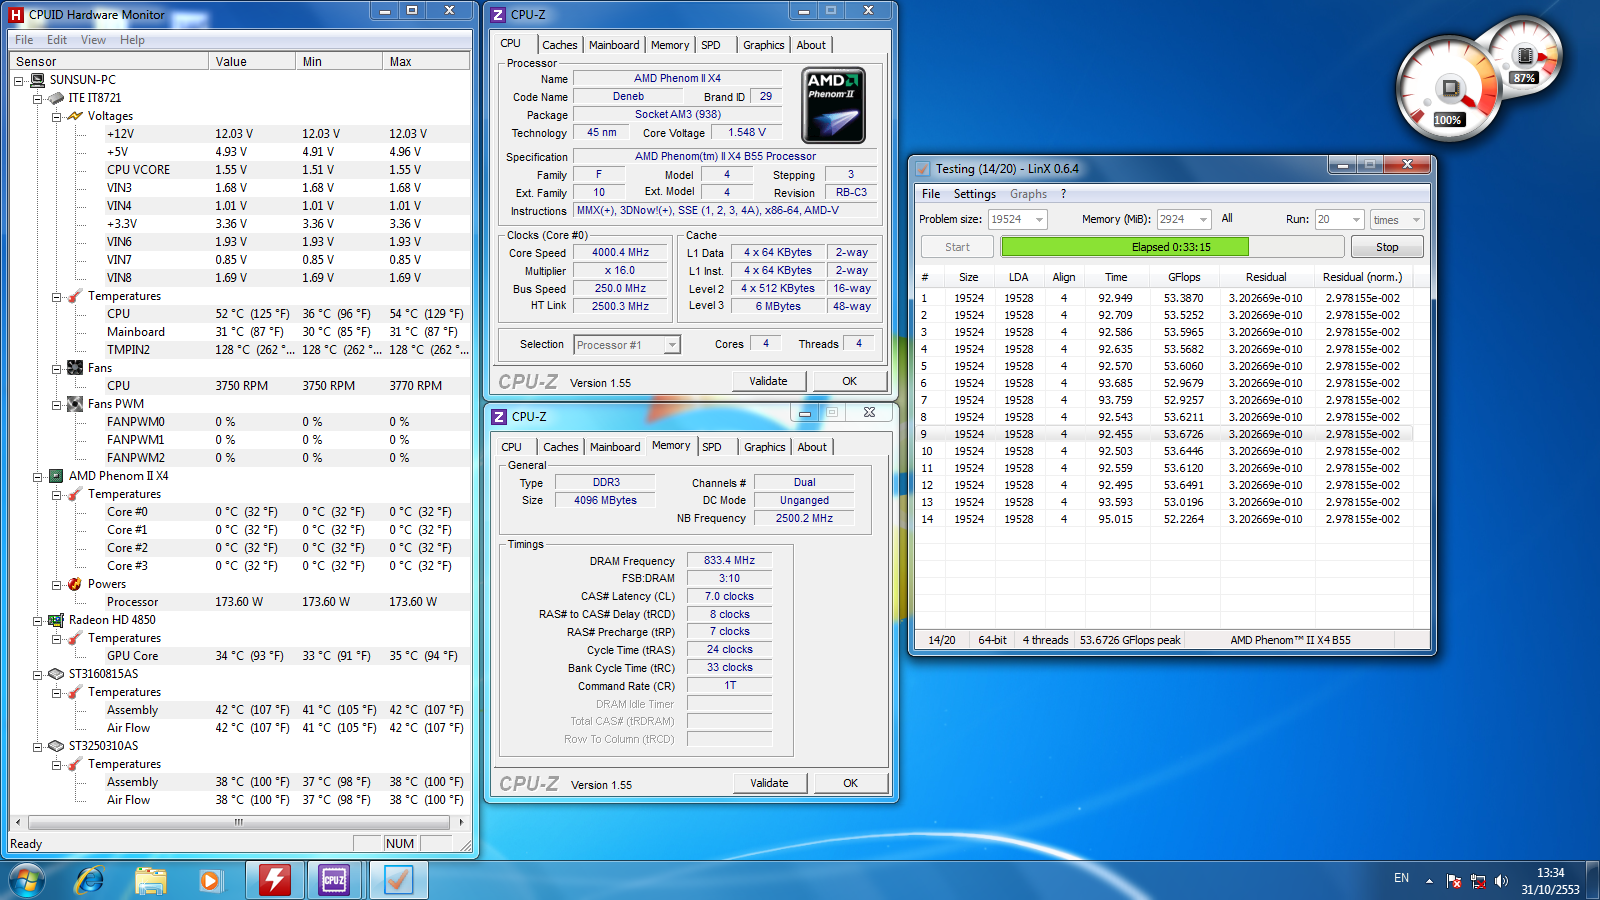Launch Internet Explorer from the taskbar
The width and height of the screenshot is (1600, 900).
[90, 880]
